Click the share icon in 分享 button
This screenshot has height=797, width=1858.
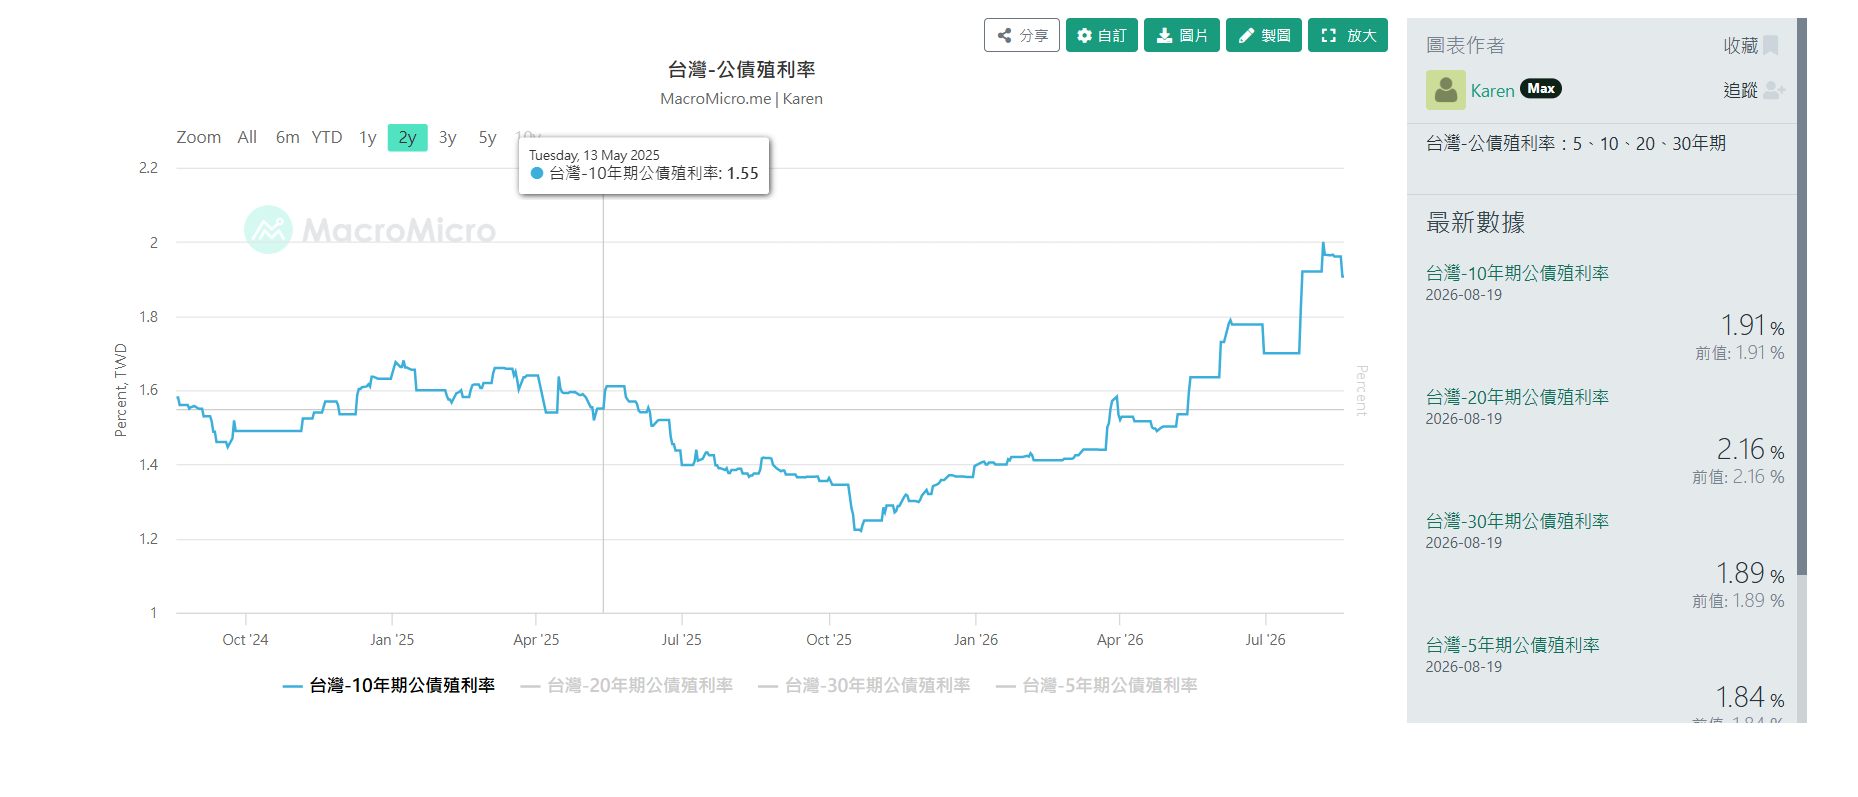[1005, 35]
